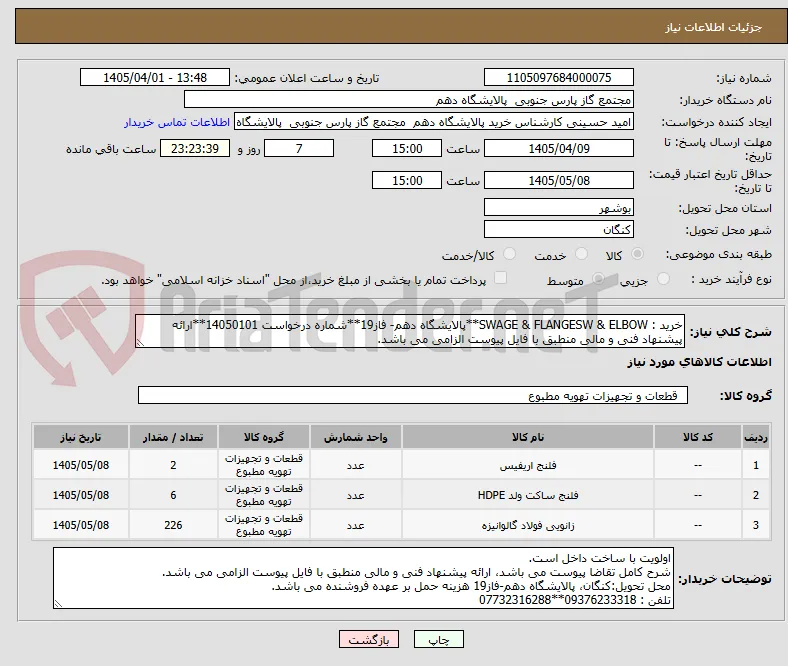Select the جزیی purchase type radio

(x=663, y=279)
